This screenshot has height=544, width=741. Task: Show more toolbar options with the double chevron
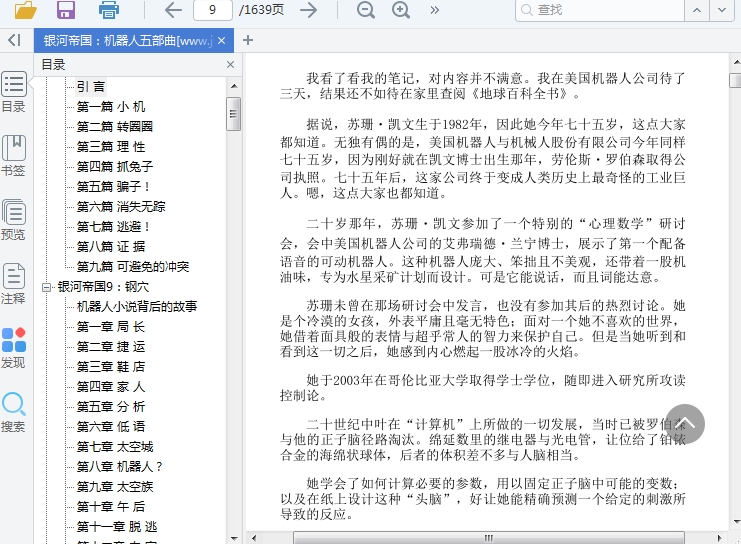[434, 10]
